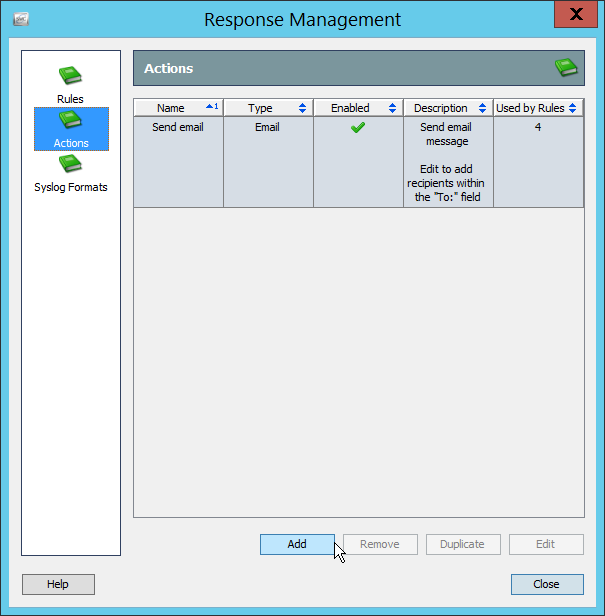605x616 pixels.
Task: Sort by the Used by Rules column
Action: pyautogui.click(x=530, y=108)
